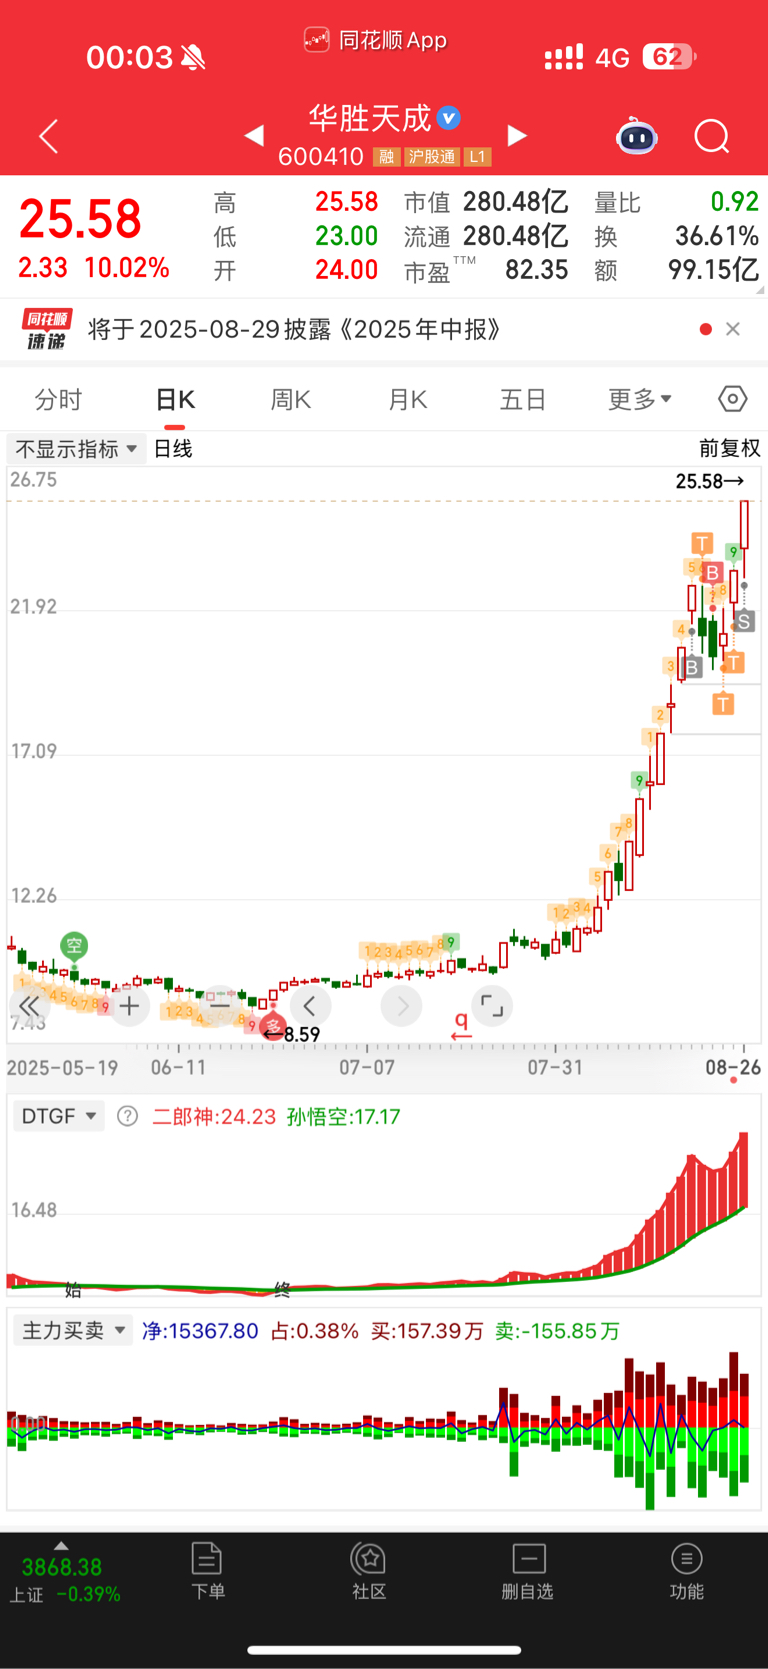Jump chart to earliest with double-left arrows

pos(29,1006)
